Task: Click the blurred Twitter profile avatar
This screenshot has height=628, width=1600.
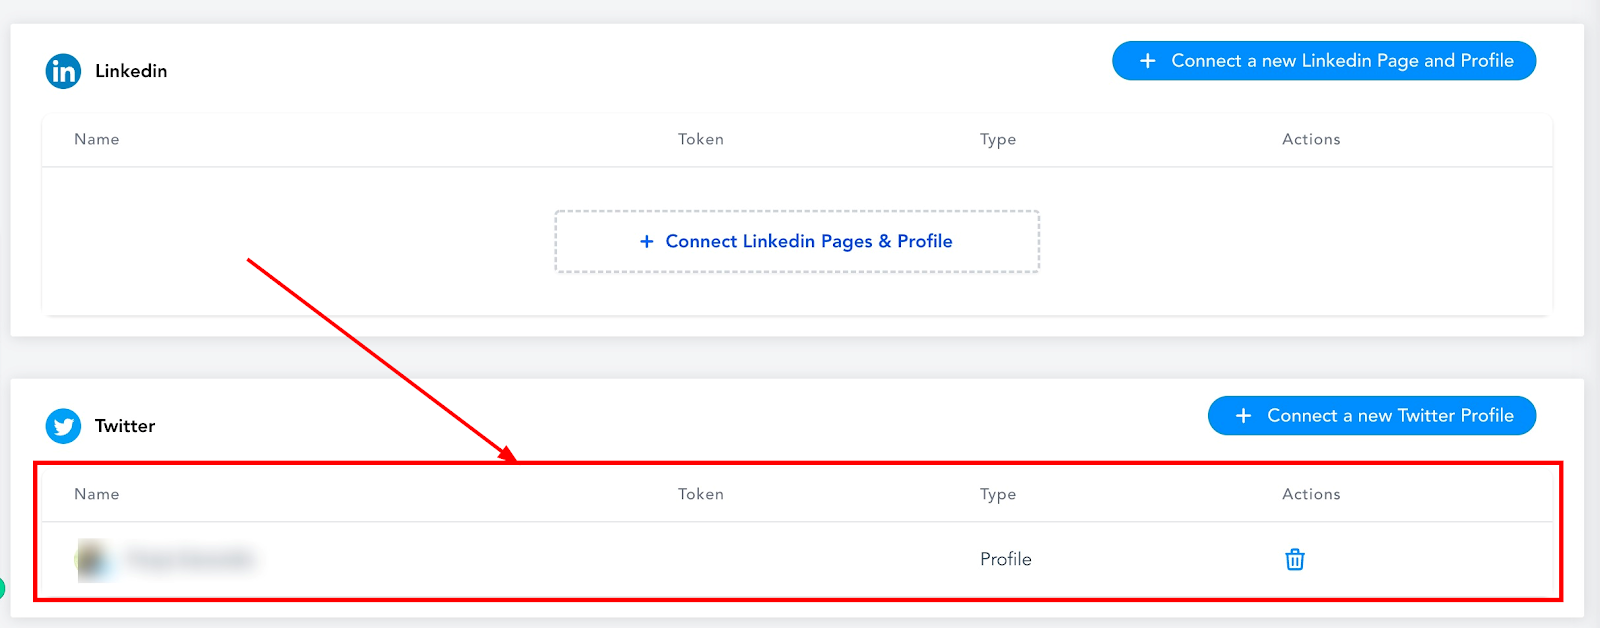Action: [93, 559]
